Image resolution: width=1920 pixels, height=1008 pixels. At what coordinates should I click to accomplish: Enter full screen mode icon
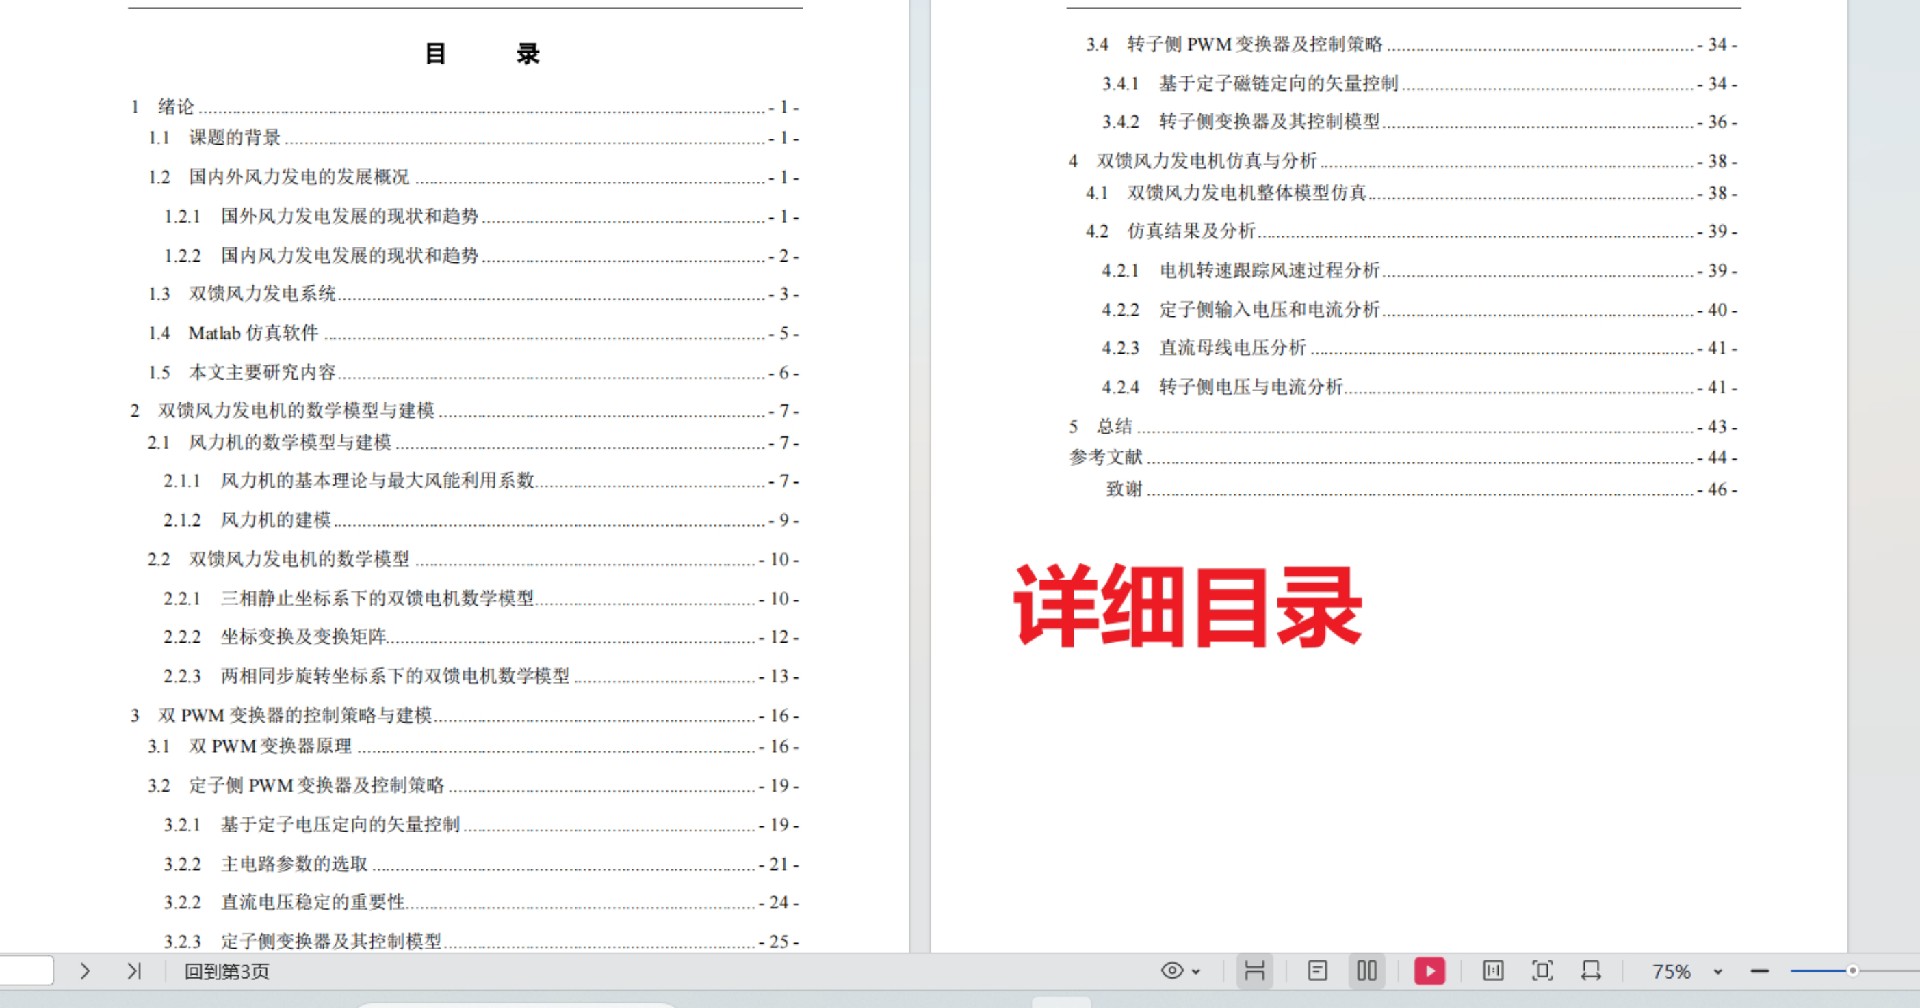[x=1542, y=970]
